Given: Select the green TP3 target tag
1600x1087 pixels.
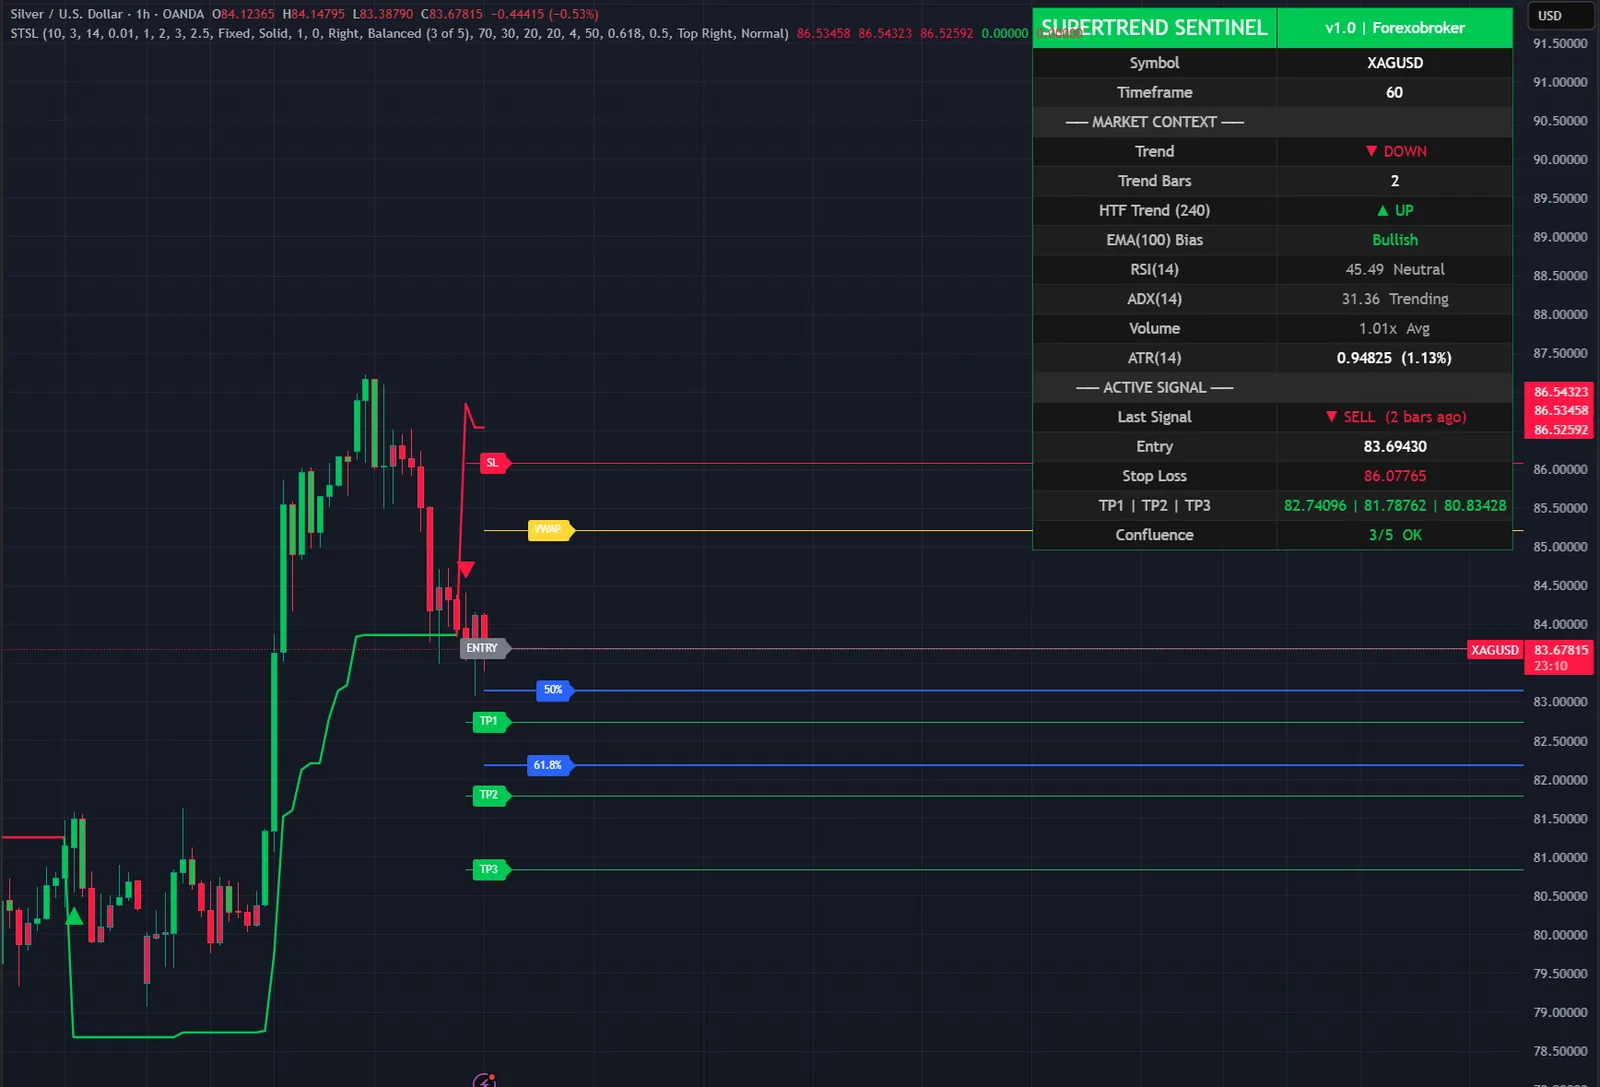Looking at the screenshot, I should 490,869.
